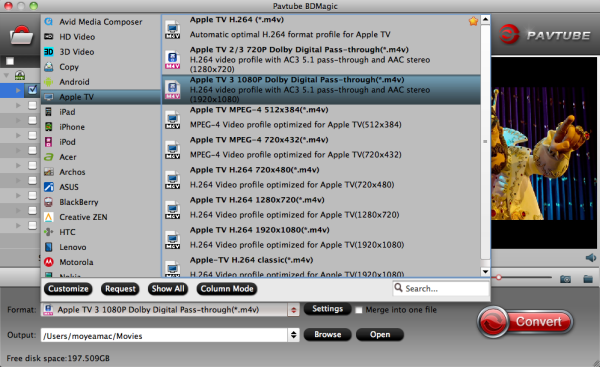
Task: Click the preview playback slider handle
Action: (498, 277)
